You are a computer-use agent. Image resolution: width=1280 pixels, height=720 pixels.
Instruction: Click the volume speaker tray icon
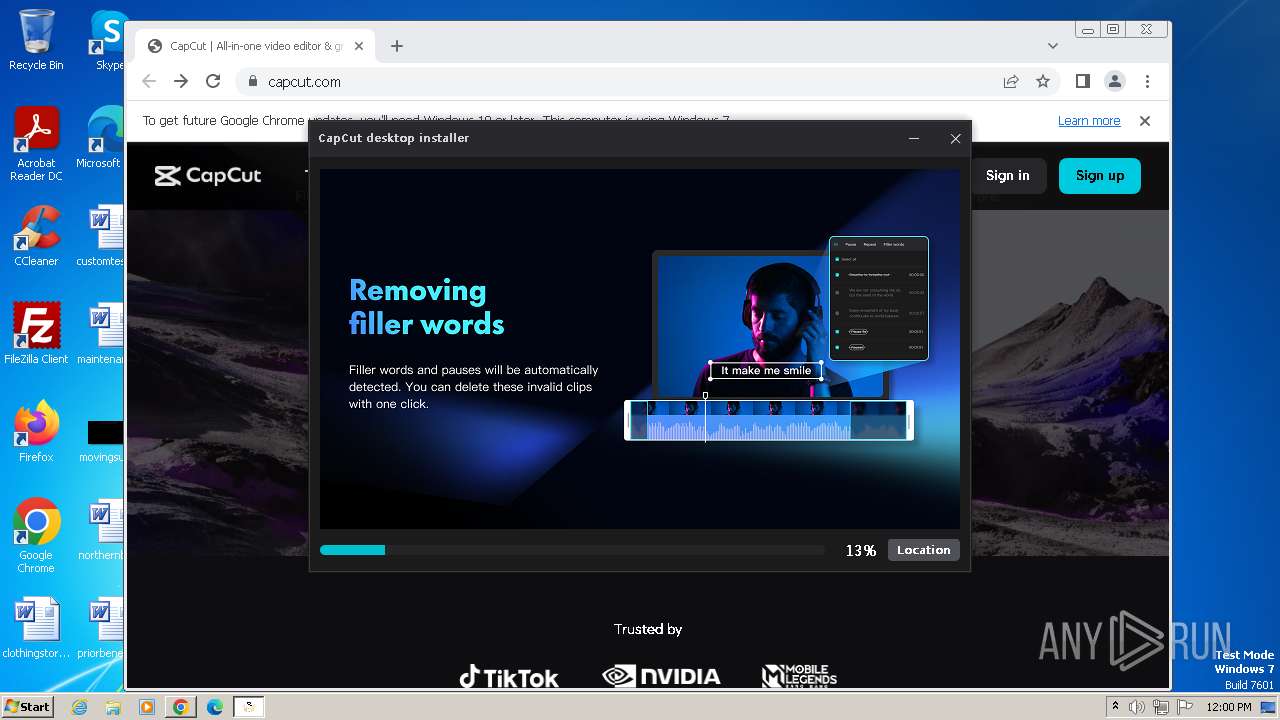pos(1137,707)
